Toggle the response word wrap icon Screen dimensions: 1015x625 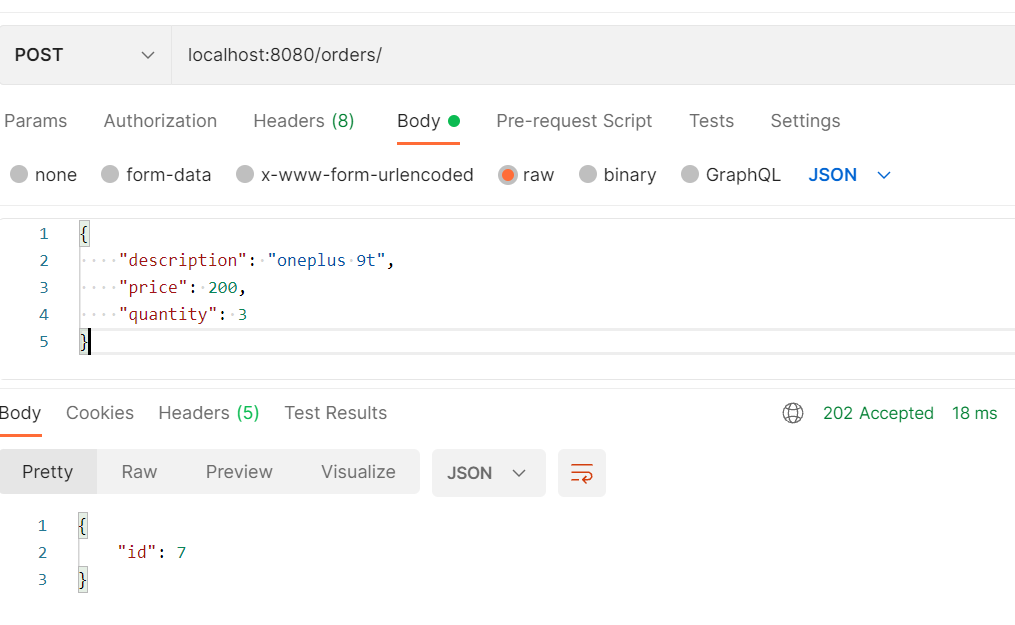[x=581, y=473]
